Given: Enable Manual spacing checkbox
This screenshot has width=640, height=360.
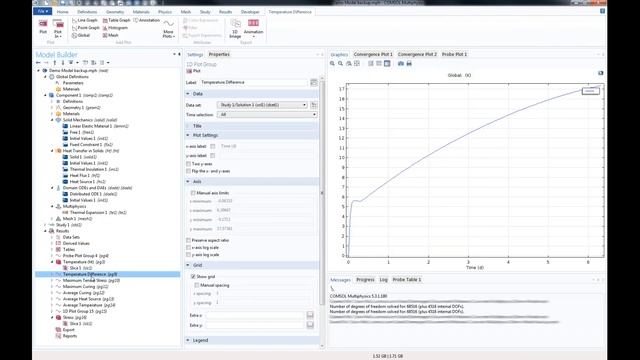Looking at the screenshot, I should tap(197, 285).
